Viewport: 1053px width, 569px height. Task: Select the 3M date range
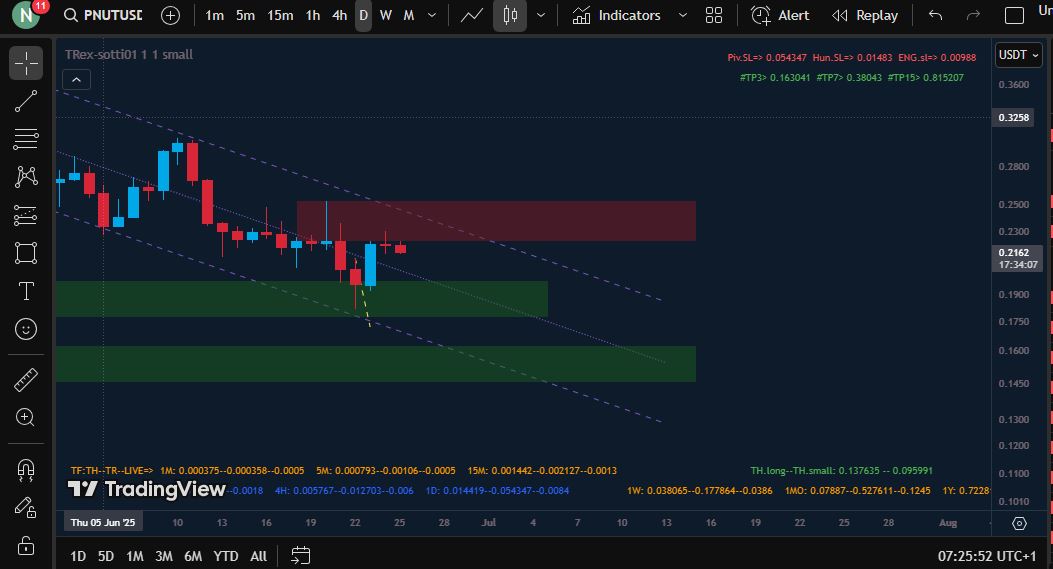[164, 556]
